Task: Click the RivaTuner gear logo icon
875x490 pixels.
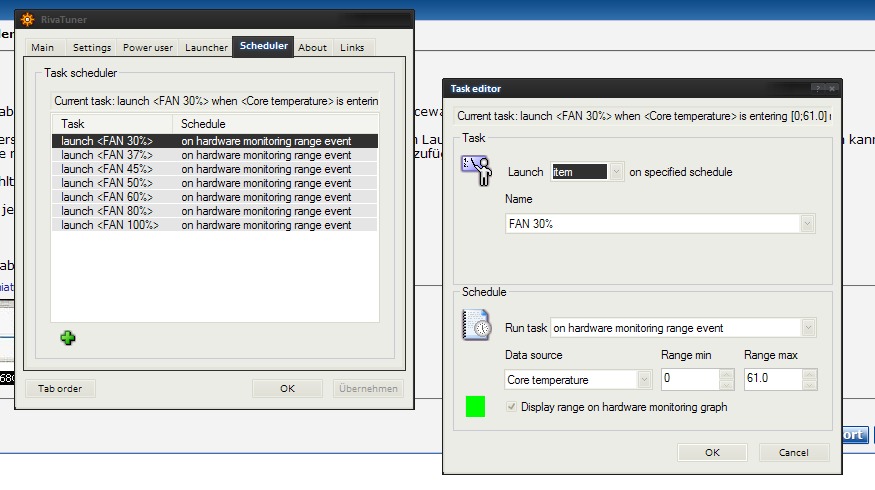Action: tap(27, 20)
